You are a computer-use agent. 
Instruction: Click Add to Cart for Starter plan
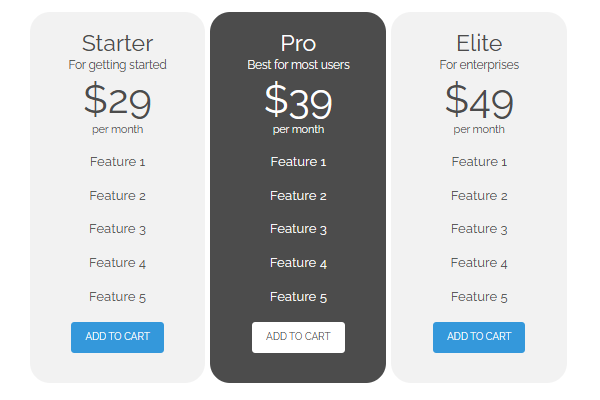coord(117,337)
